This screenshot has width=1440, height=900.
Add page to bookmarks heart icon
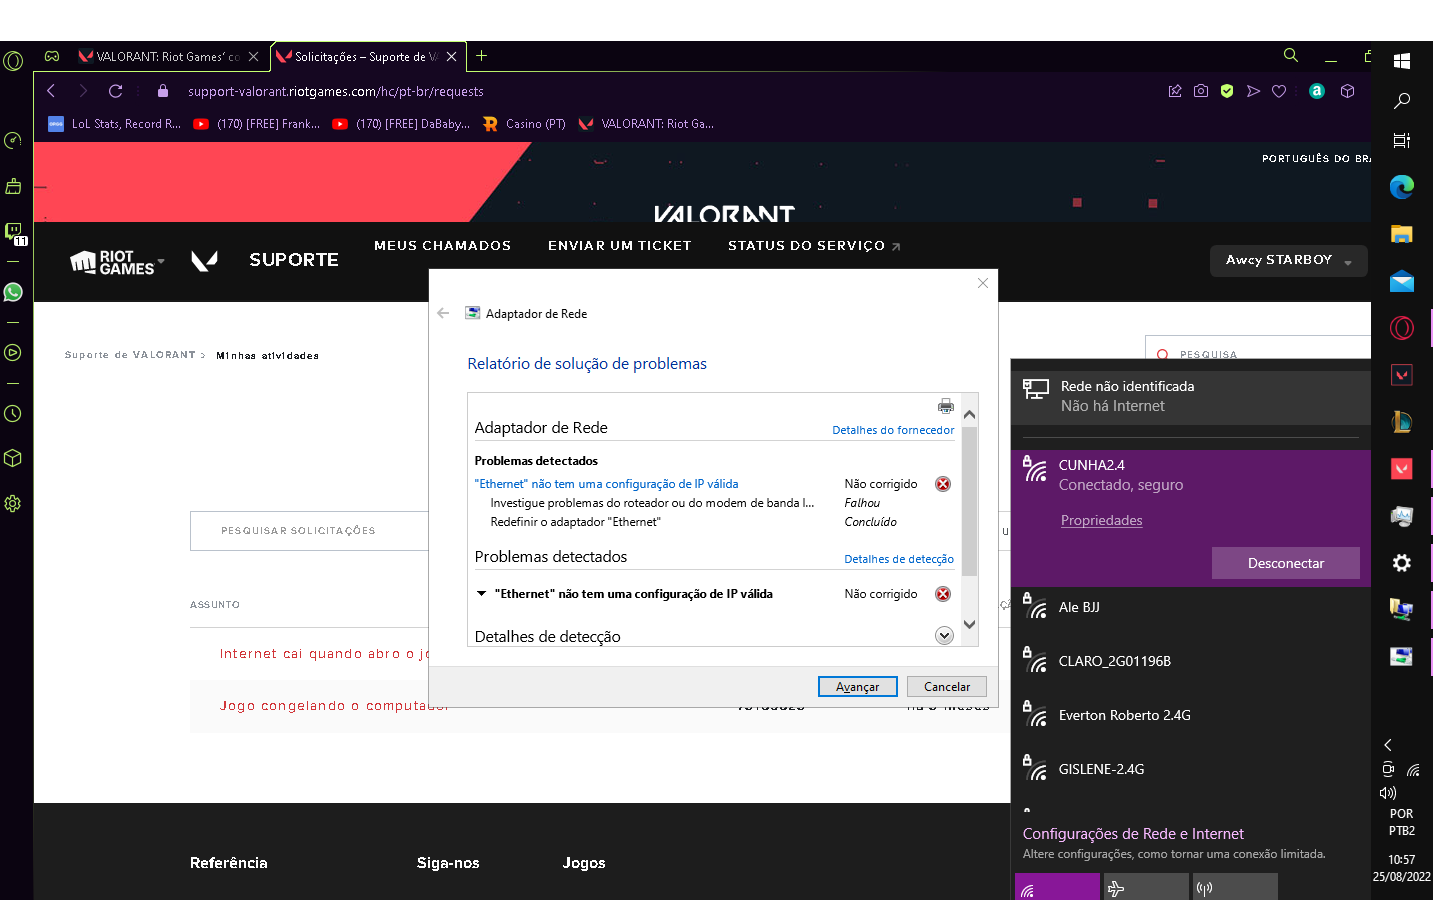(x=1279, y=91)
